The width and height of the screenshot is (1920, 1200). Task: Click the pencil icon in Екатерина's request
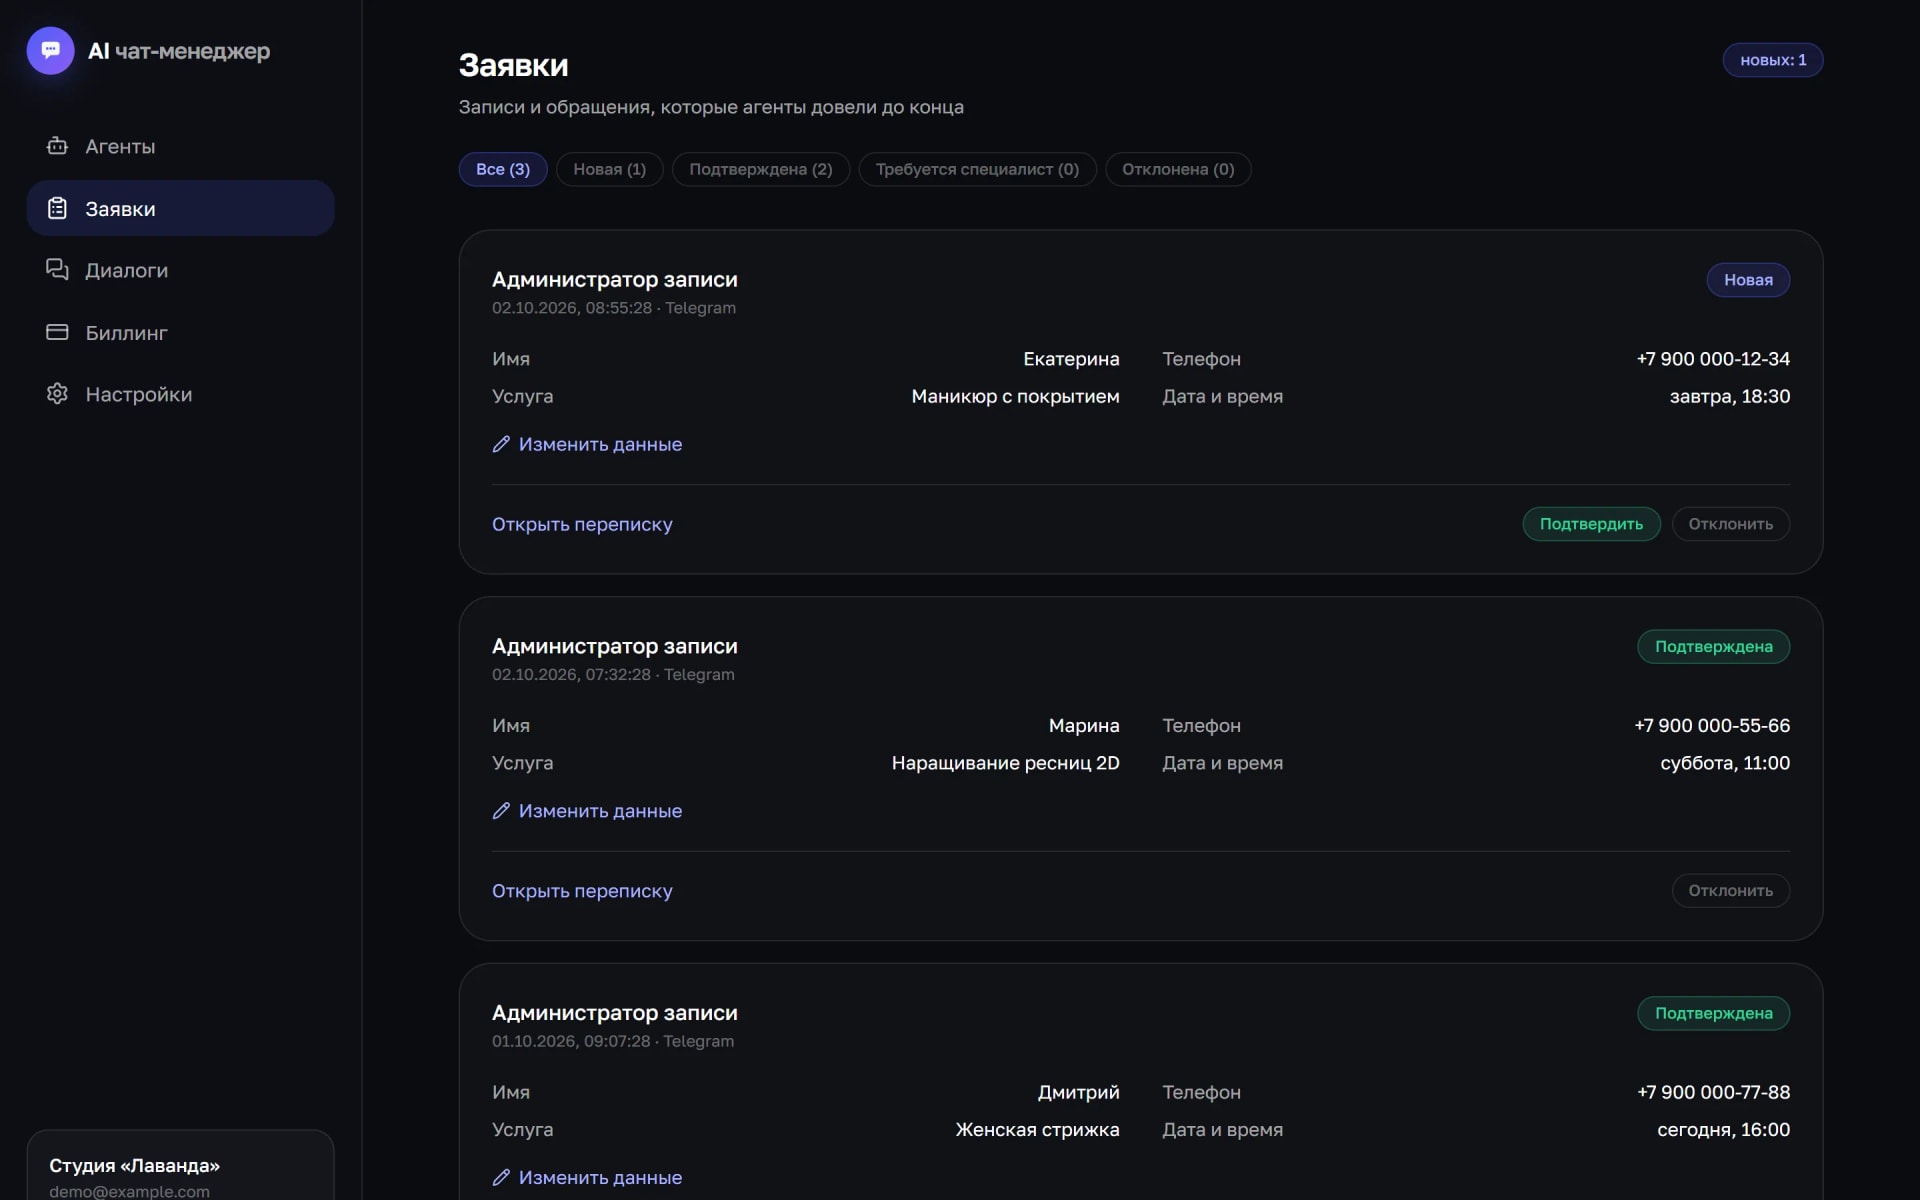[x=501, y=444]
